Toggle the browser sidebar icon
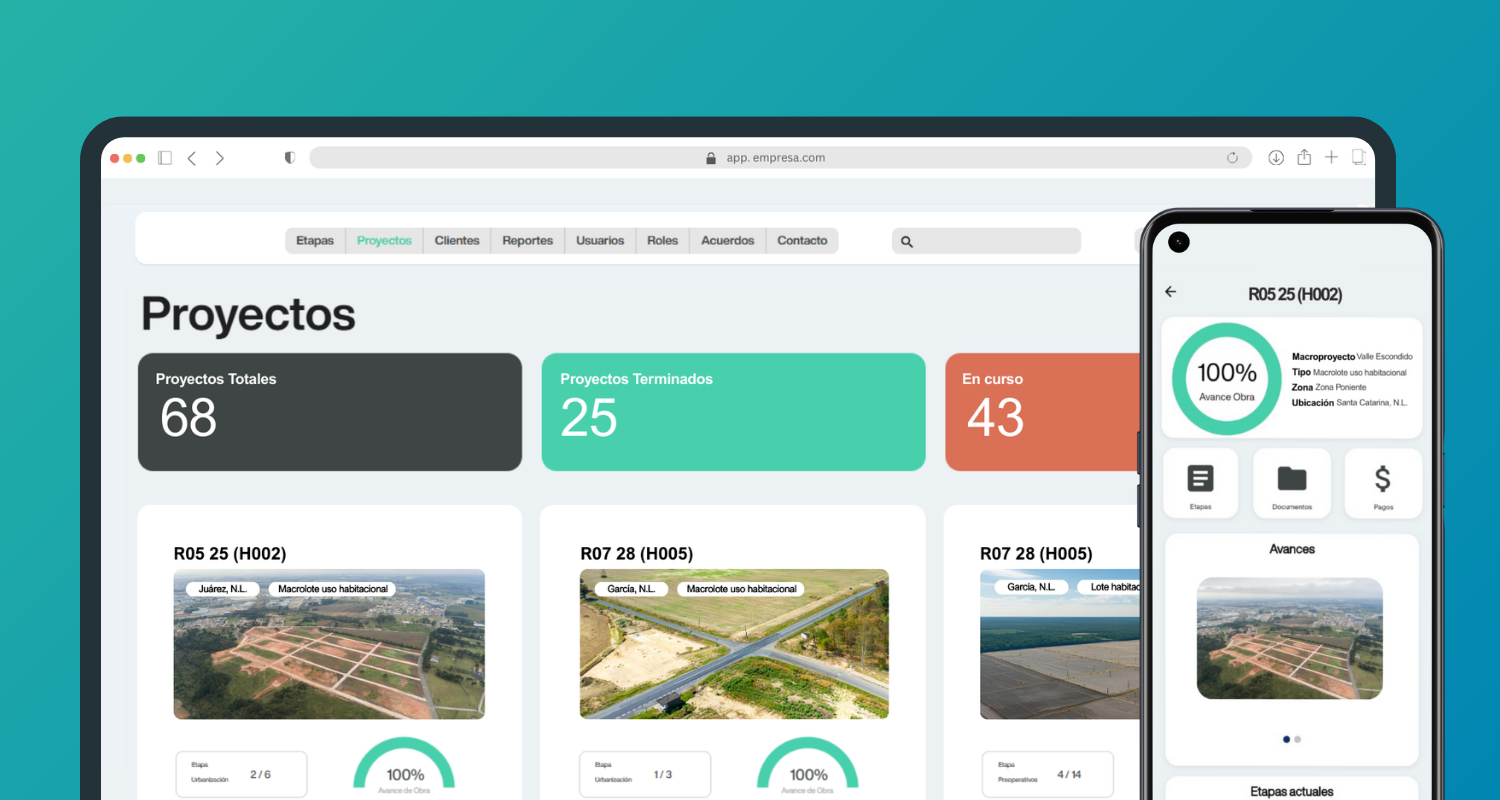The width and height of the screenshot is (1500, 800). point(165,158)
